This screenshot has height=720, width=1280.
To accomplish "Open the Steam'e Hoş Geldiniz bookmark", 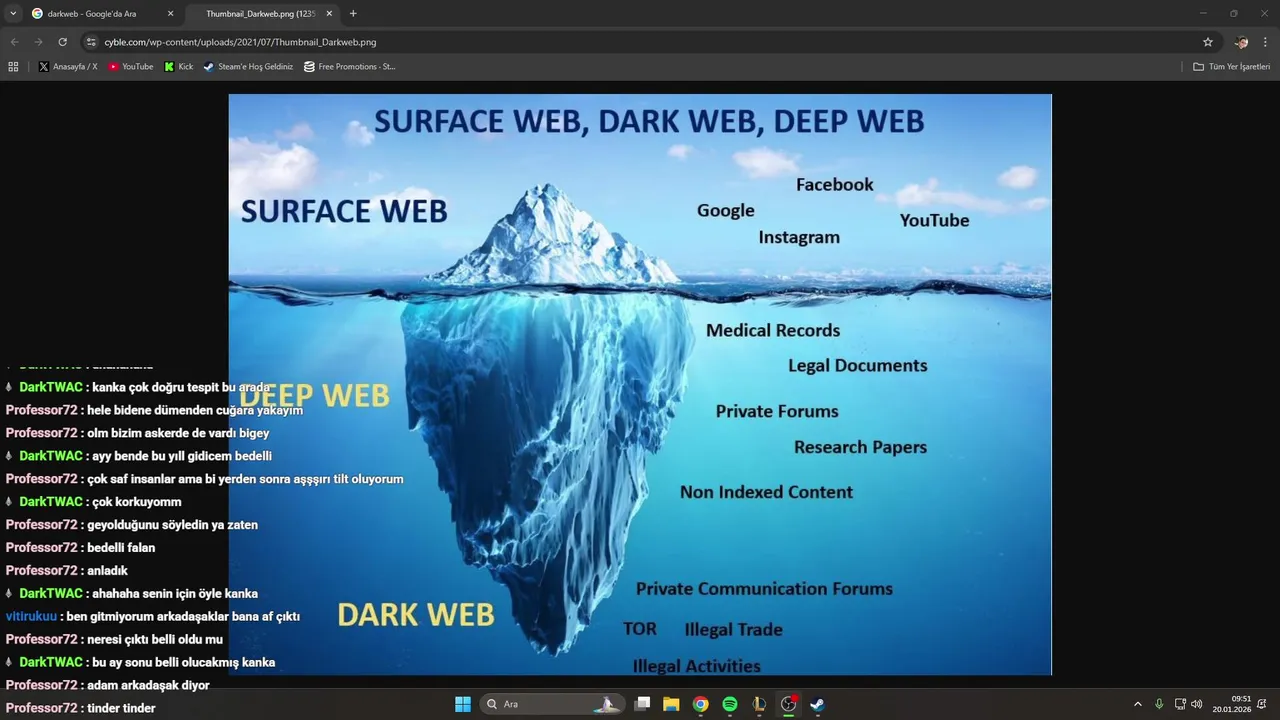I will (x=248, y=67).
